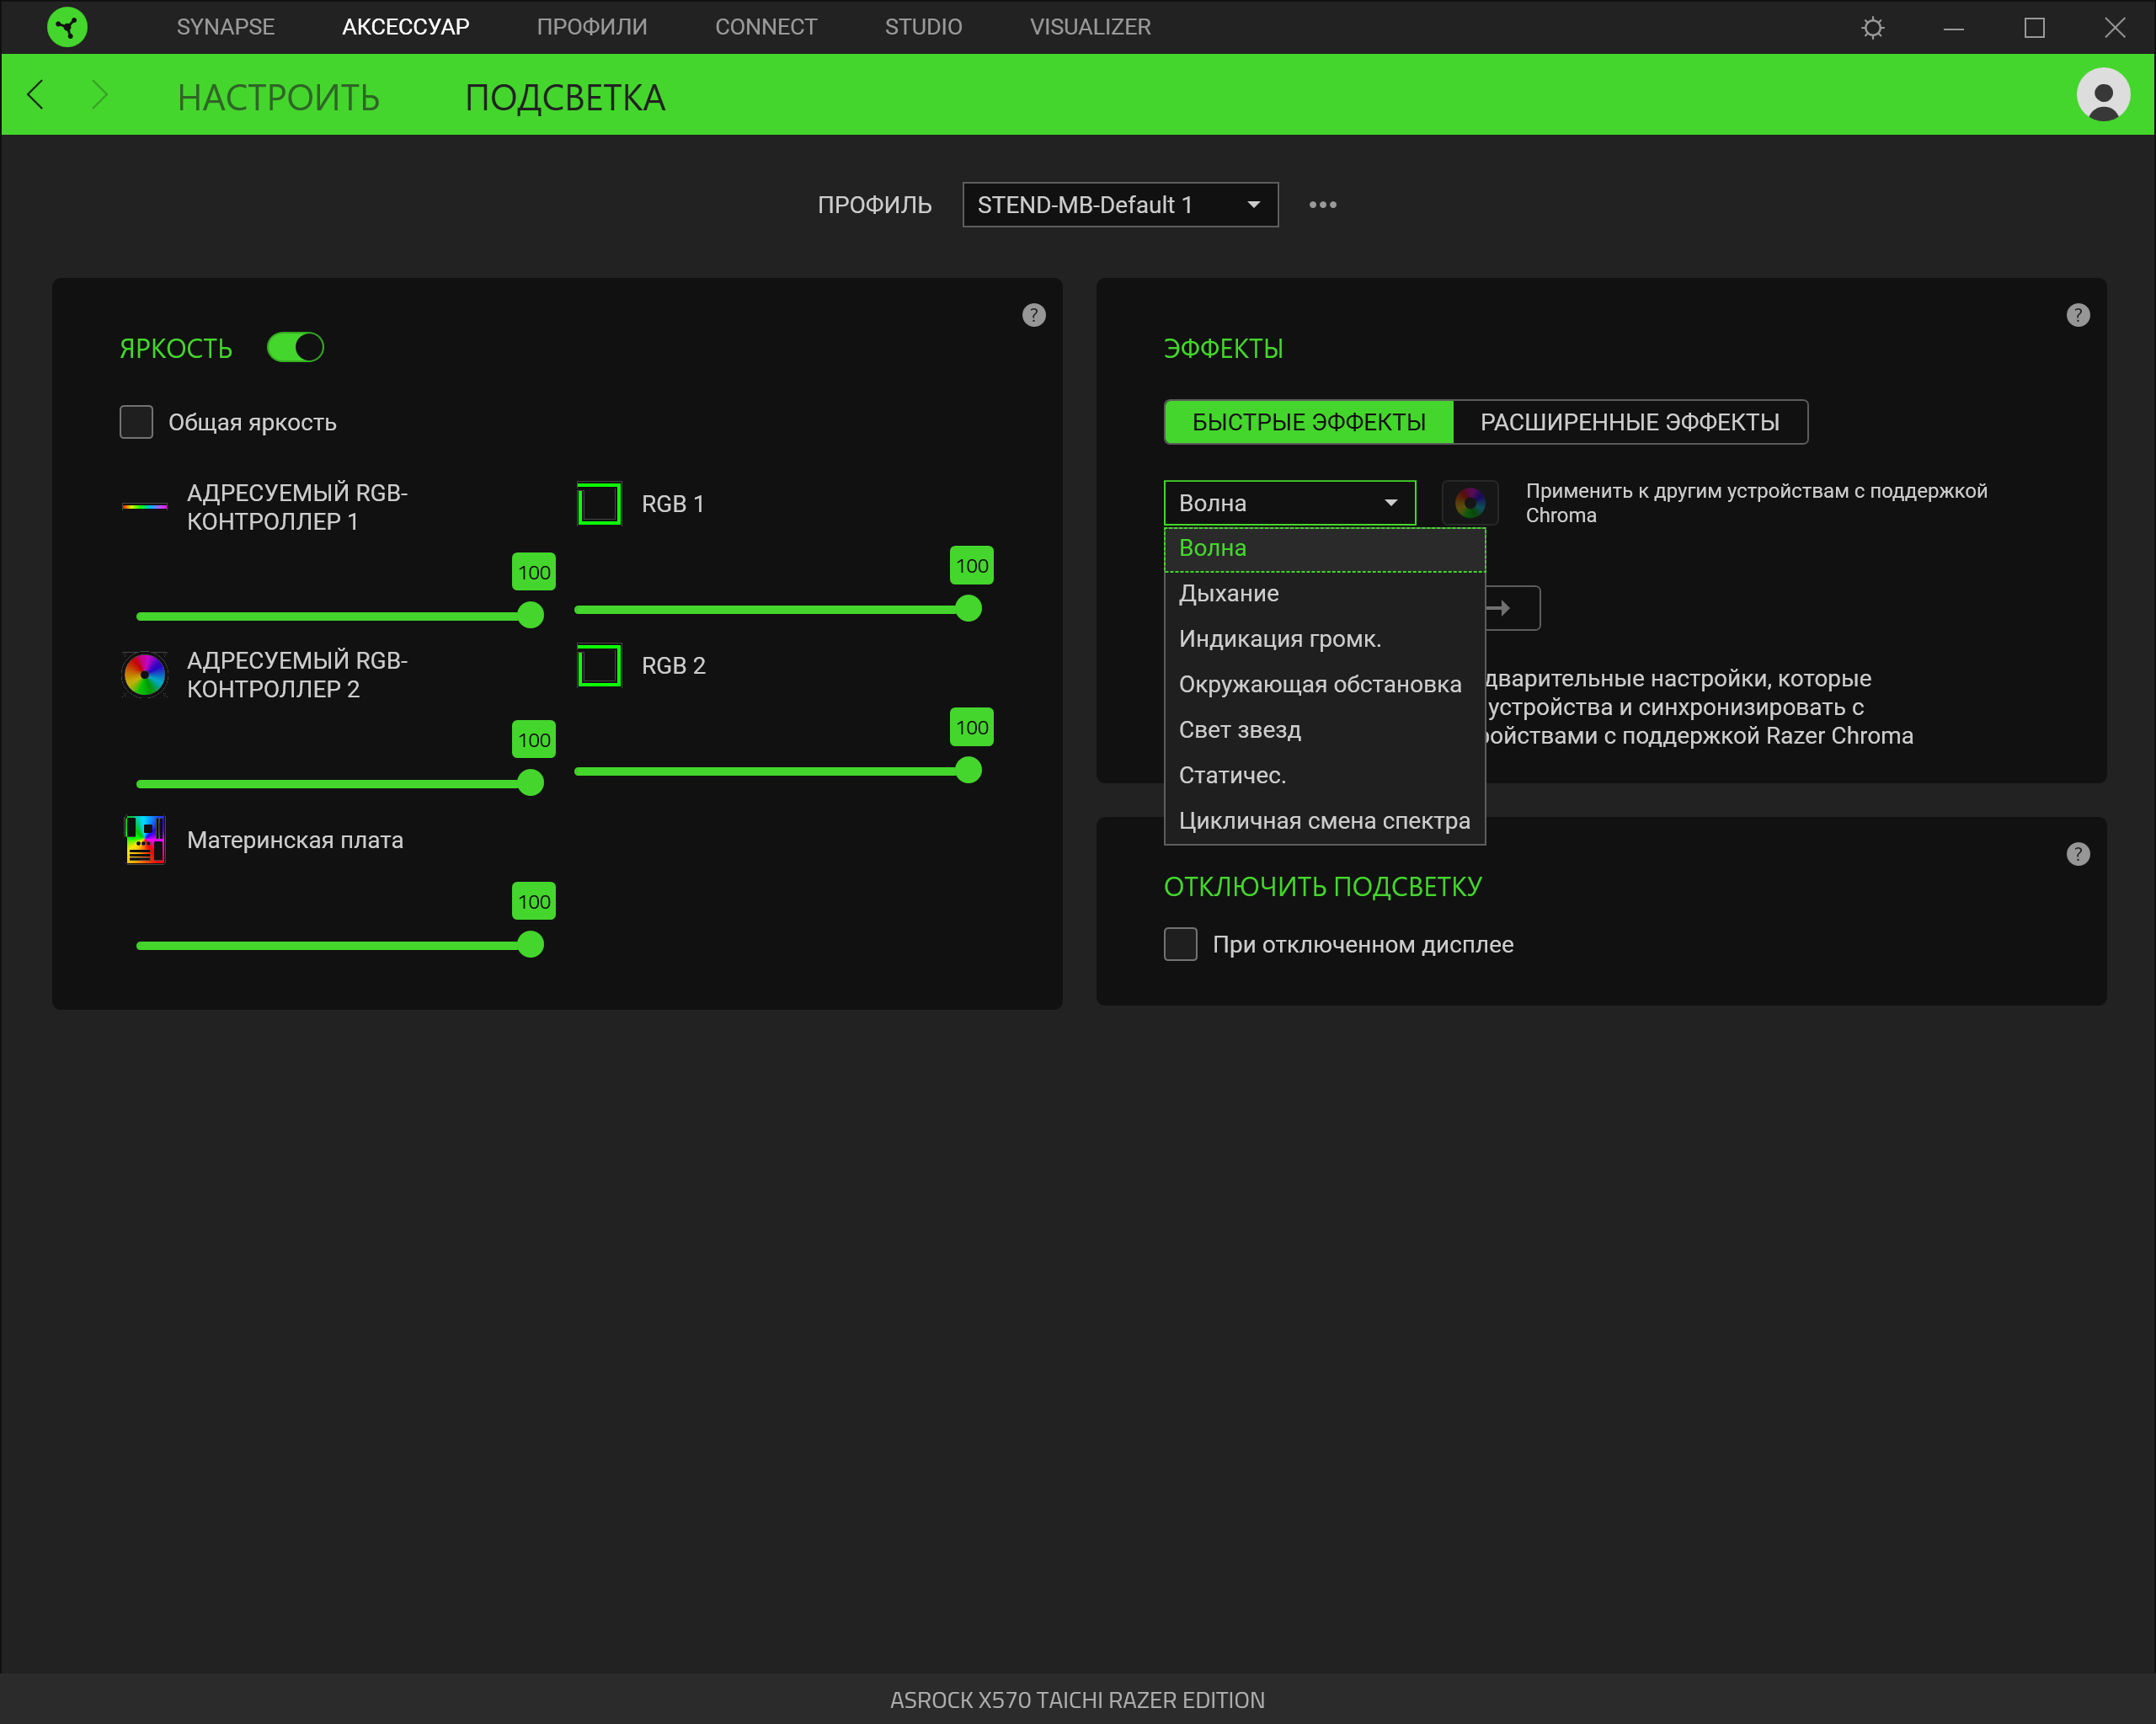Screen dimensions: 2156x1724
Task: Open profile options three-dots menu
Action: click(x=1322, y=205)
